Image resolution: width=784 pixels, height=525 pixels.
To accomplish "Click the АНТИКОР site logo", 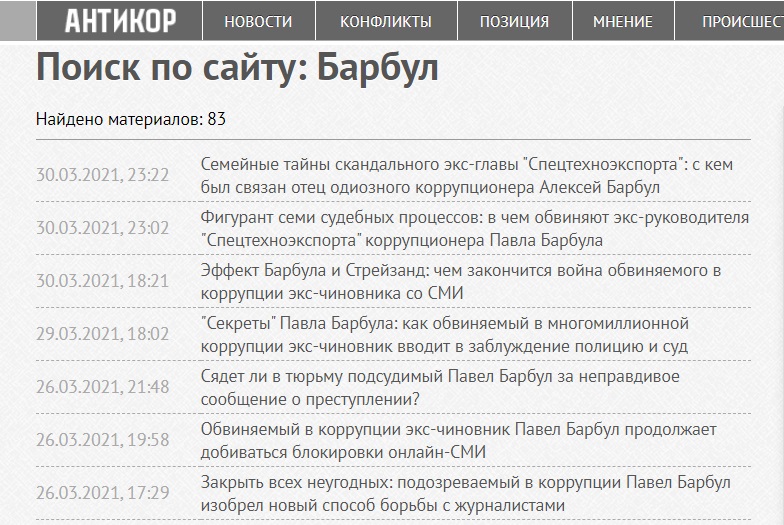I will 120,20.
